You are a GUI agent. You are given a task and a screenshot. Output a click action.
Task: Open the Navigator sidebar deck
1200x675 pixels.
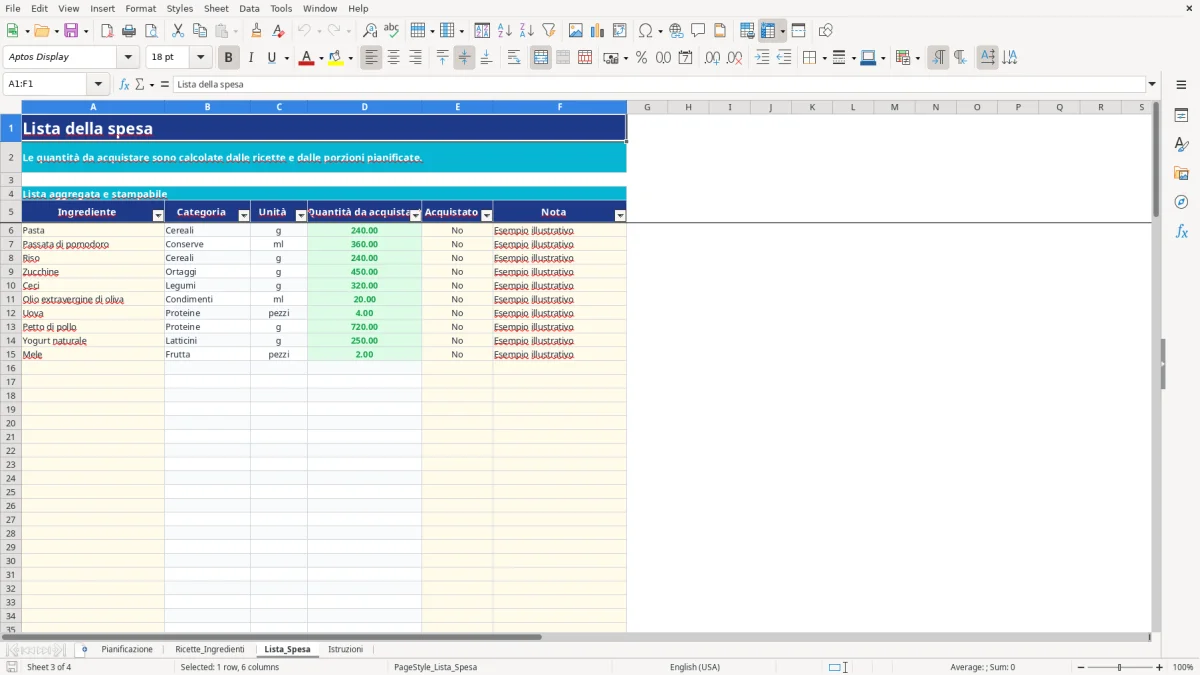tap(1181, 202)
